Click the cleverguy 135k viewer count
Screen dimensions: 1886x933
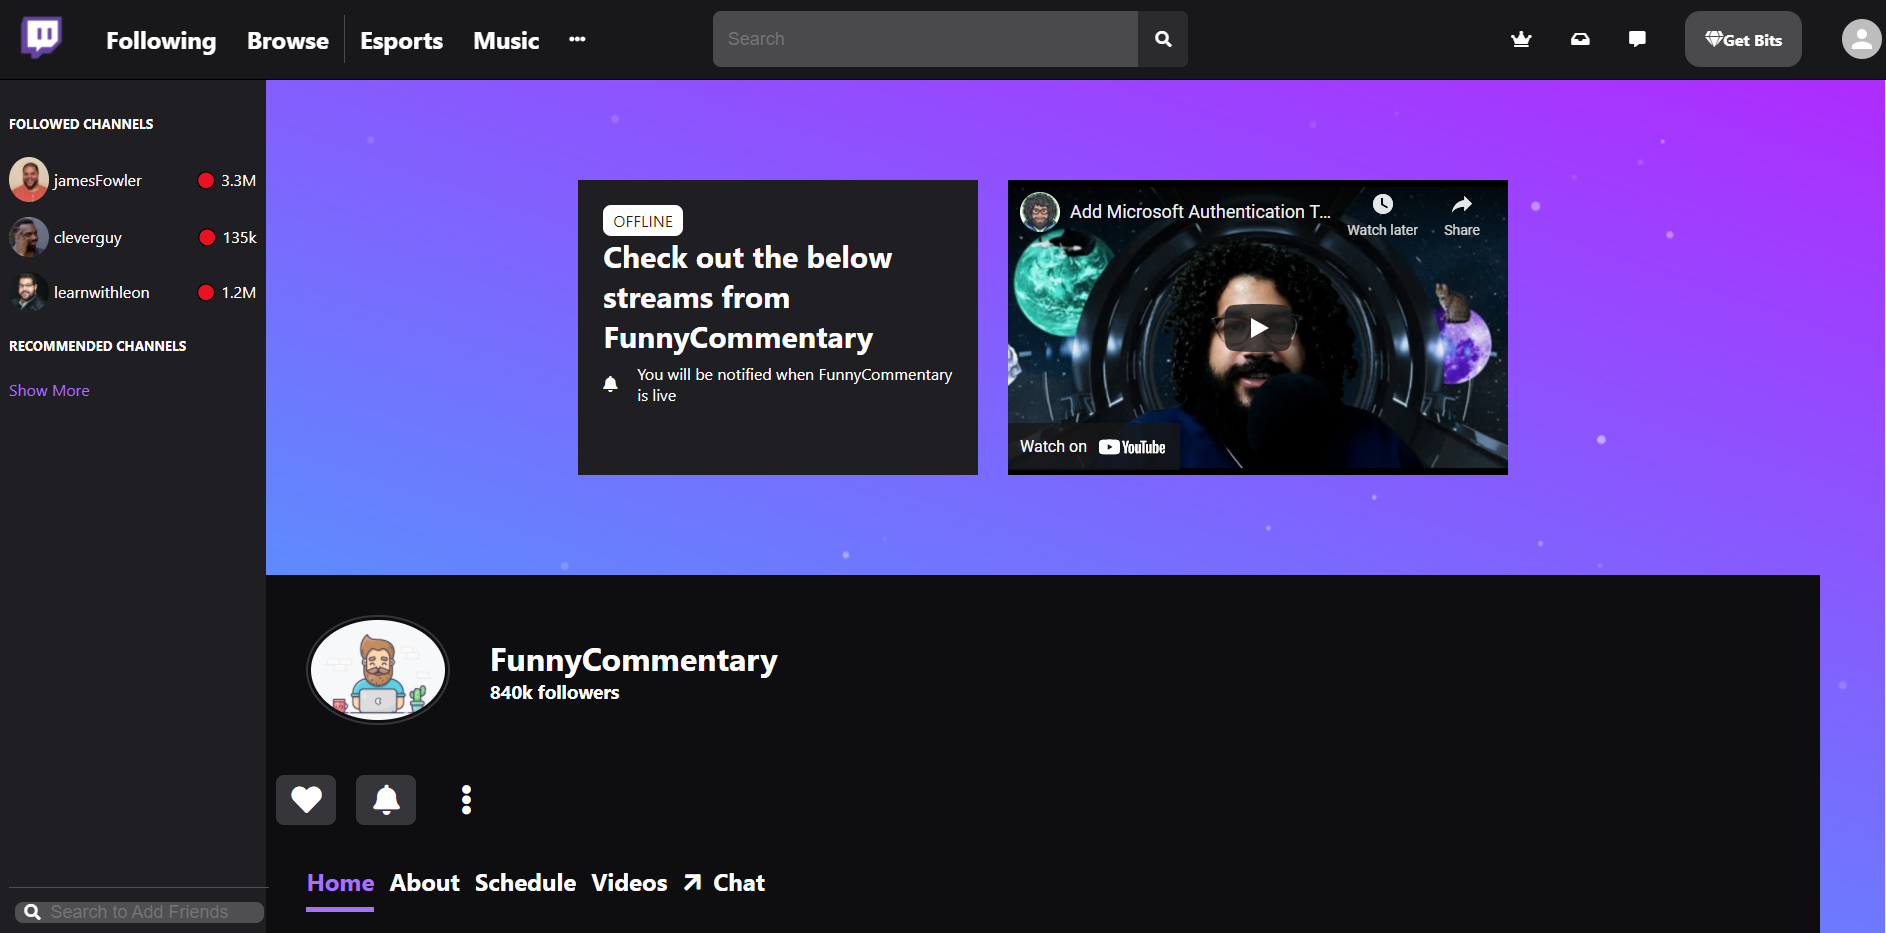tap(228, 237)
